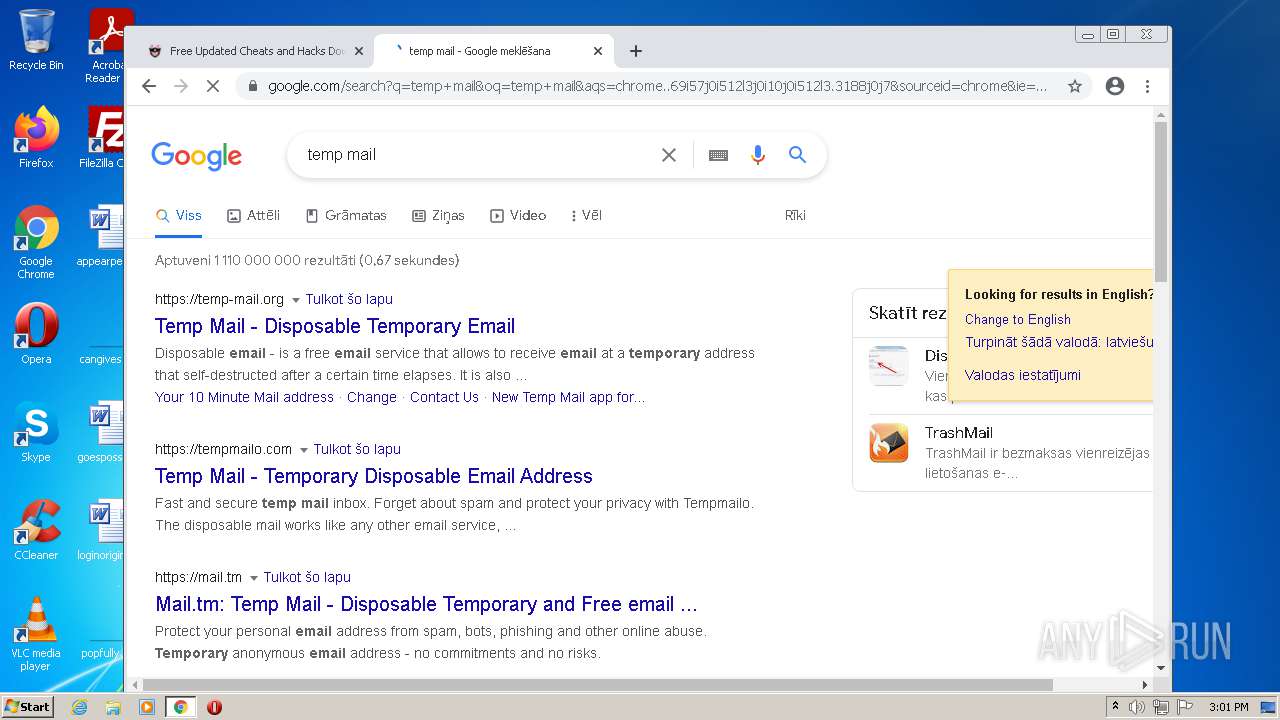Select the Viss search tab
Screen dimensions: 1280x720
179,215
